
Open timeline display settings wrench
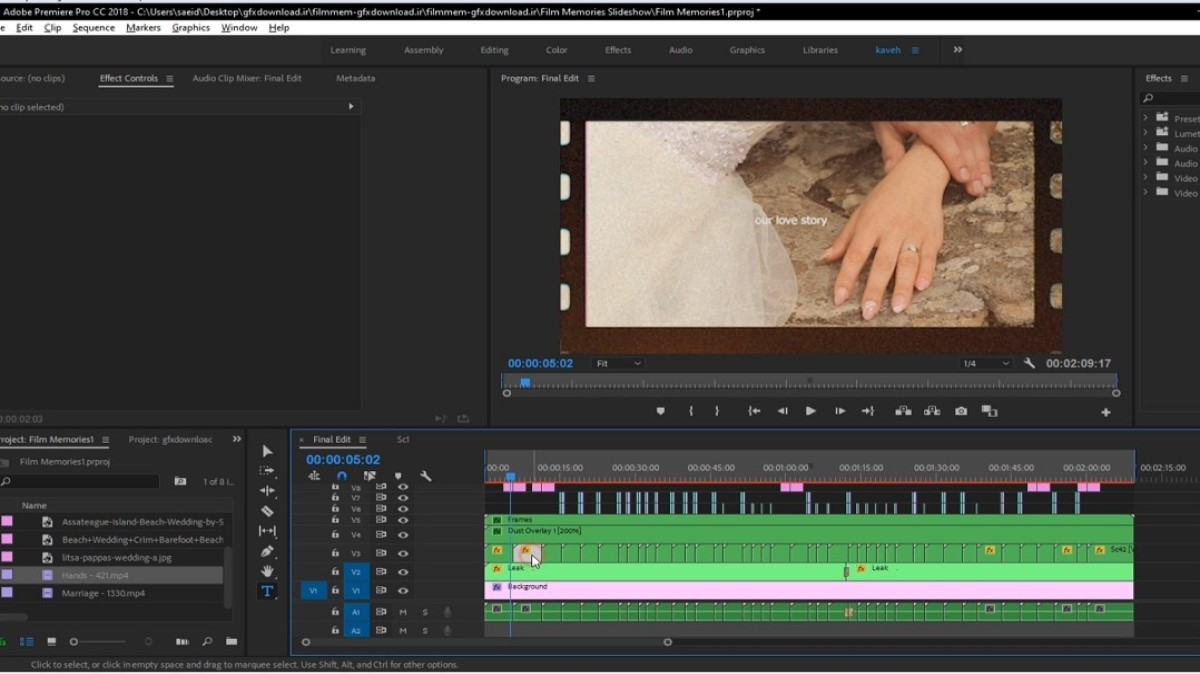point(426,476)
